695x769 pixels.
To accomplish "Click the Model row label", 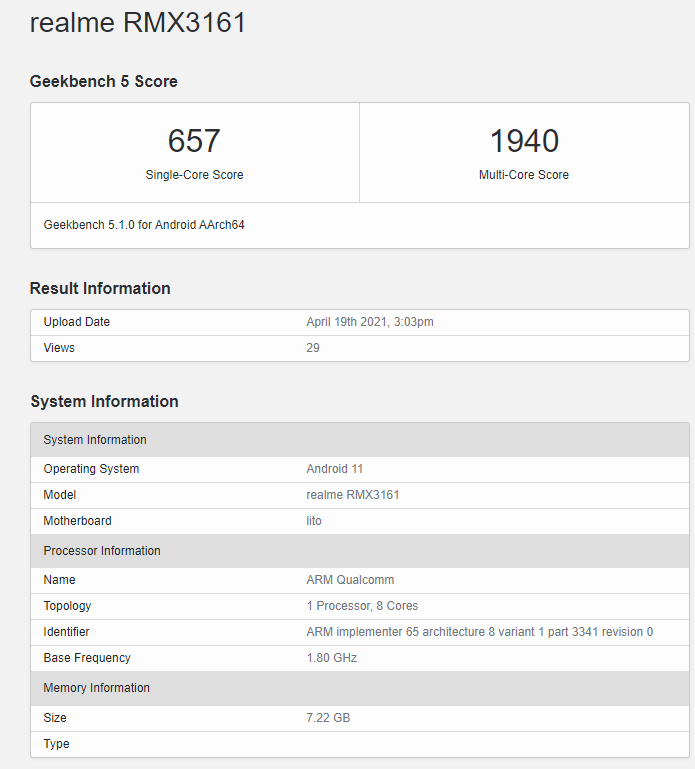I will point(59,495).
